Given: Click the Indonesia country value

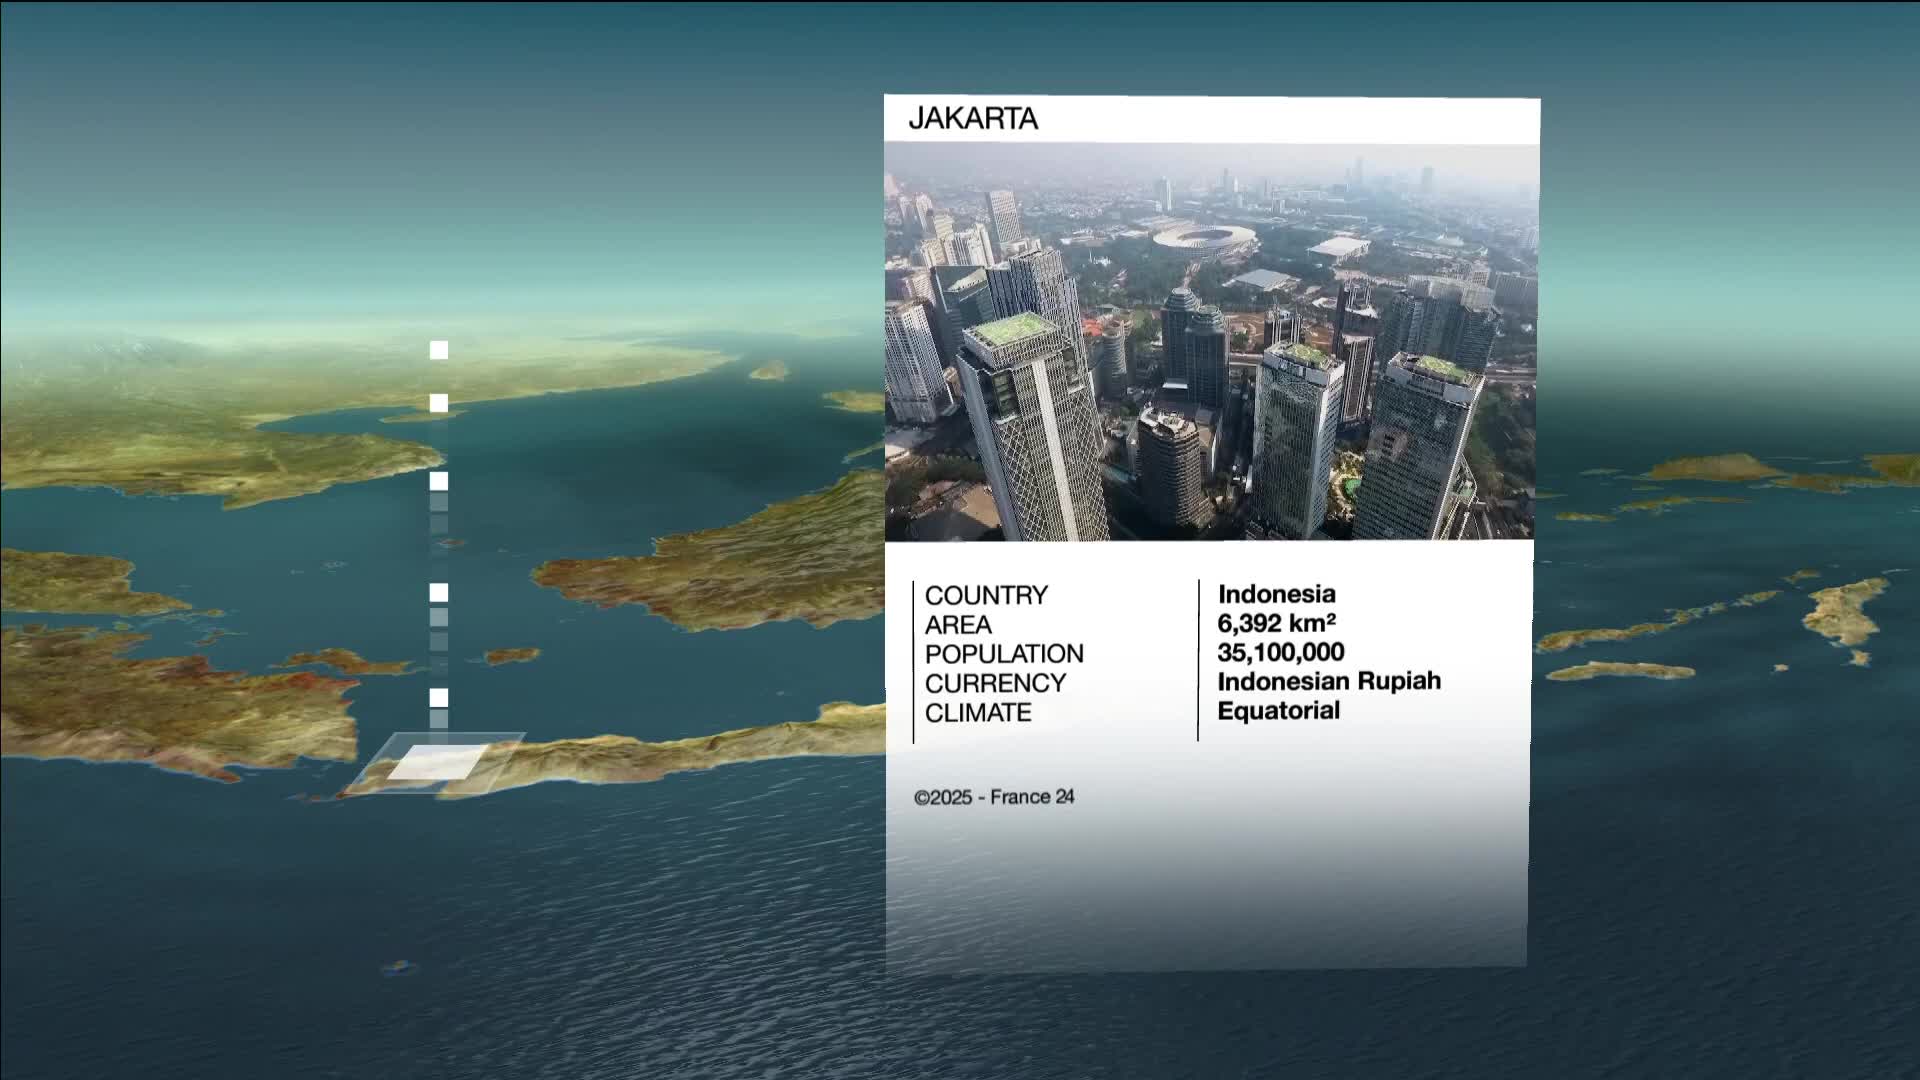Looking at the screenshot, I should click(1275, 594).
